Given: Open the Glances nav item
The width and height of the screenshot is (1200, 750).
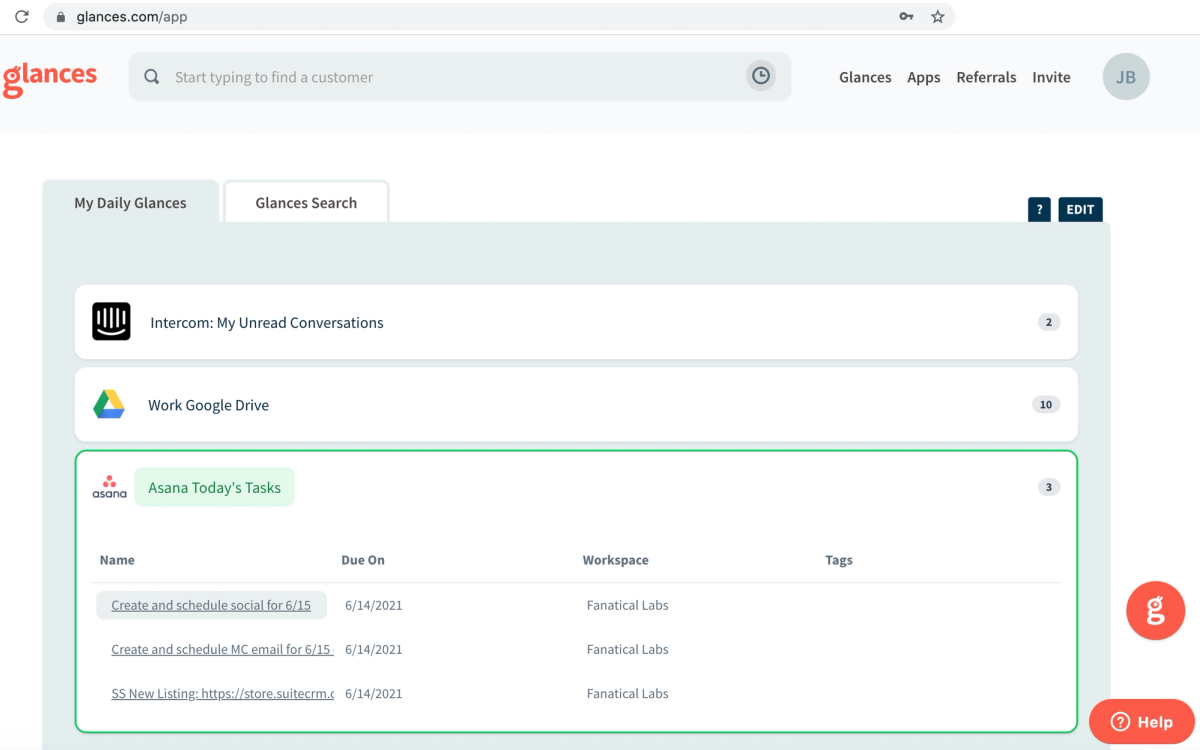Looking at the screenshot, I should 865,77.
